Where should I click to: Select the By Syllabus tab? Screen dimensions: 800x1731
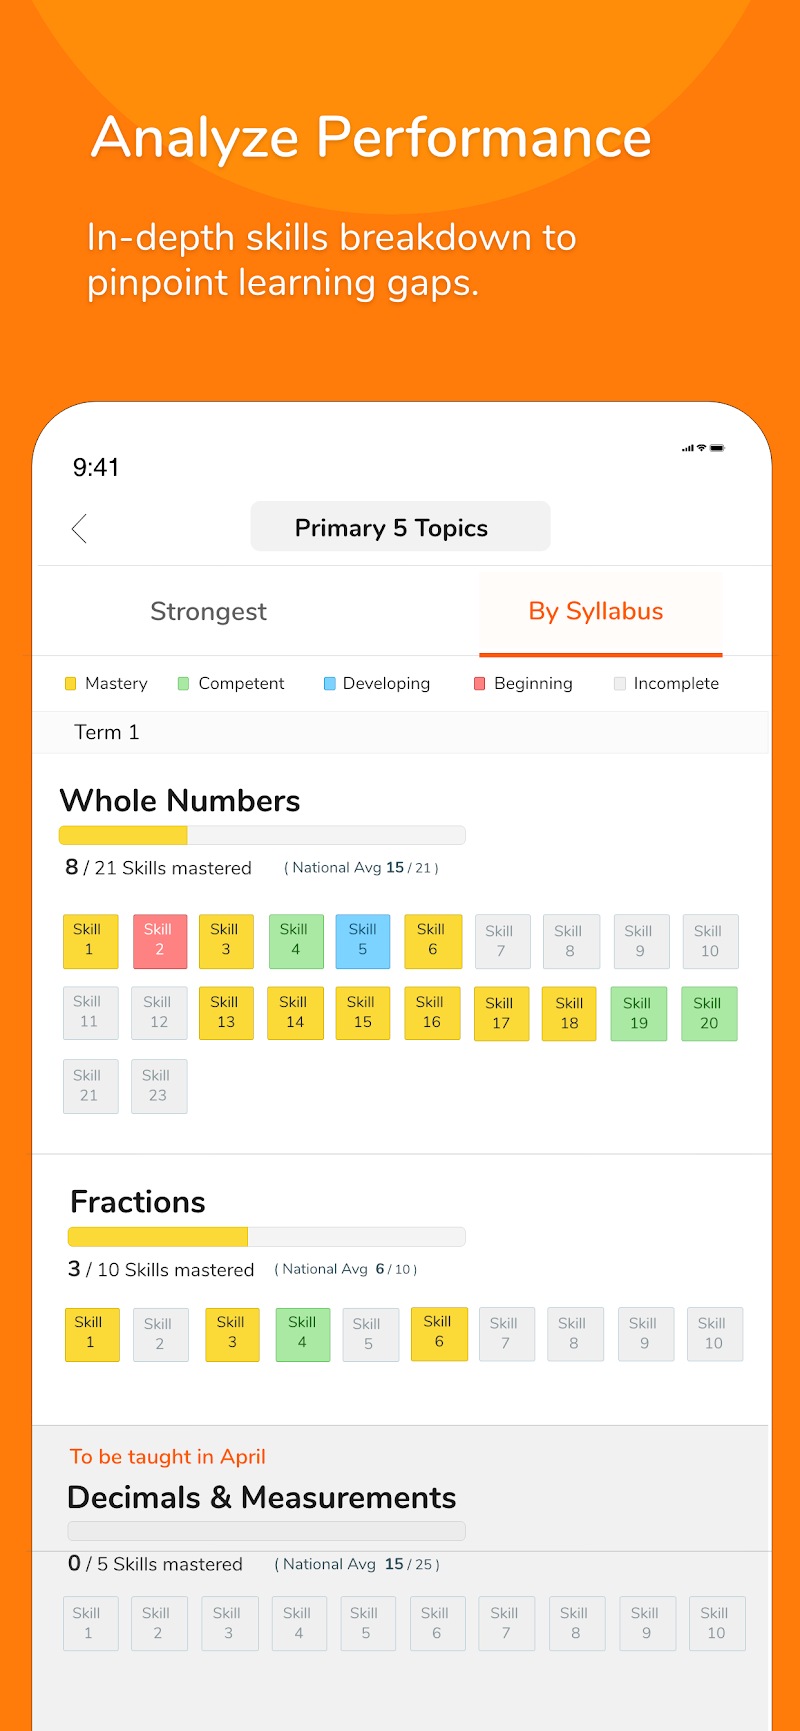point(596,611)
